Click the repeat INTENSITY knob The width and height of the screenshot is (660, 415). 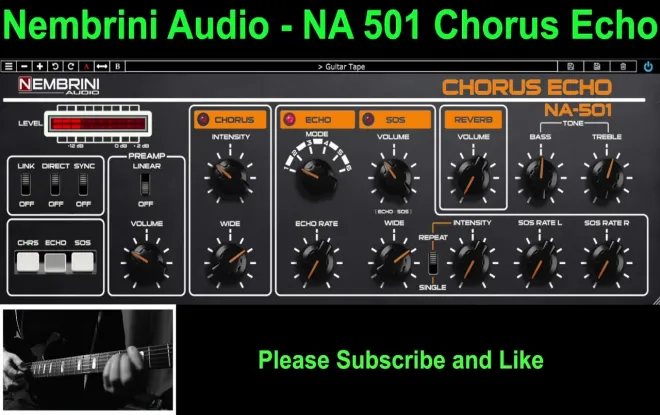pyautogui.click(x=472, y=263)
